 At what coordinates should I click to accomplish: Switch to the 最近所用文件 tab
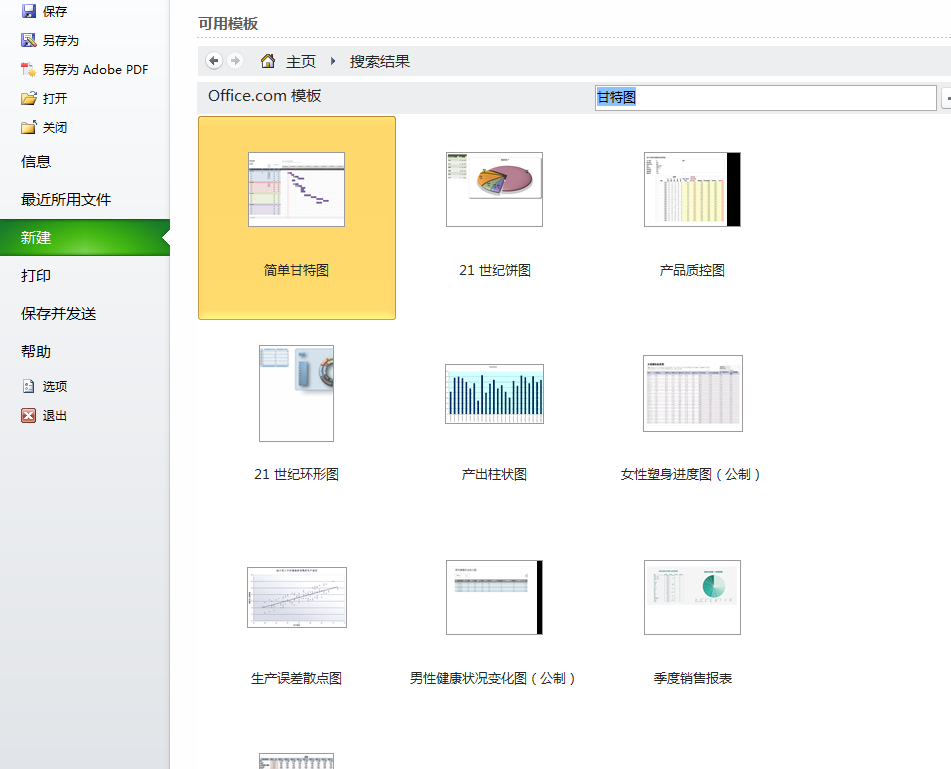(66, 200)
